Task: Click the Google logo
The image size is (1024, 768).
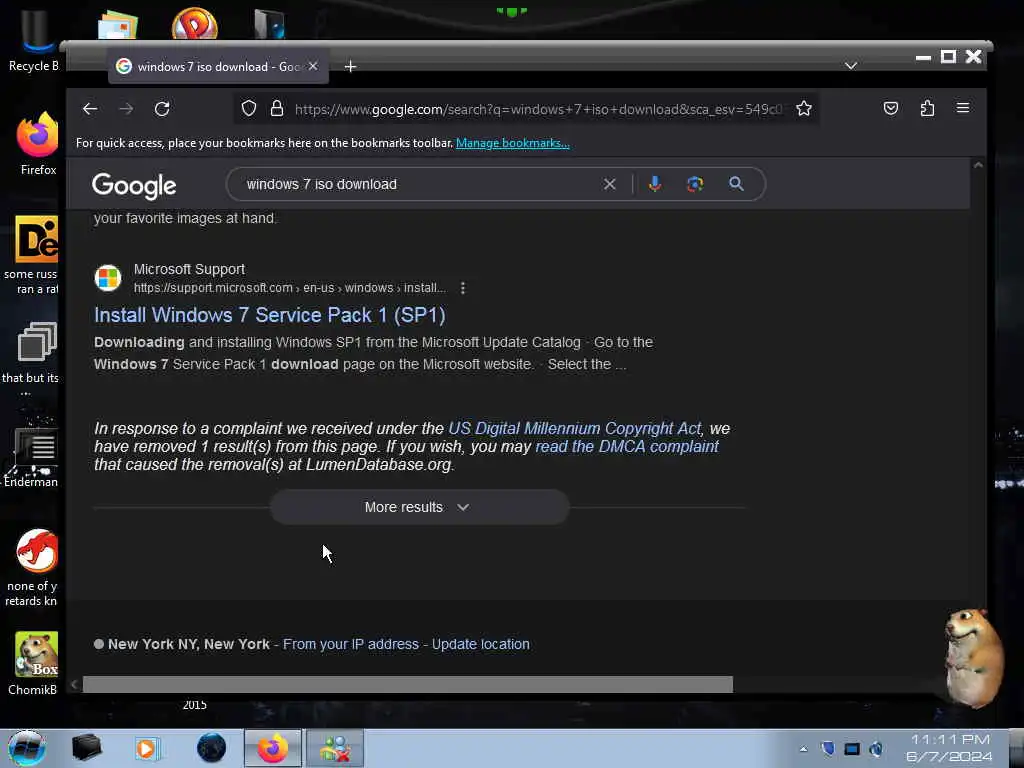Action: click(134, 186)
